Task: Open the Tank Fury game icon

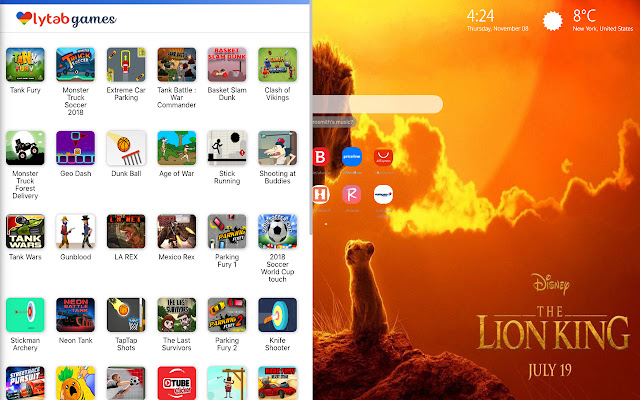Action: tap(25, 64)
